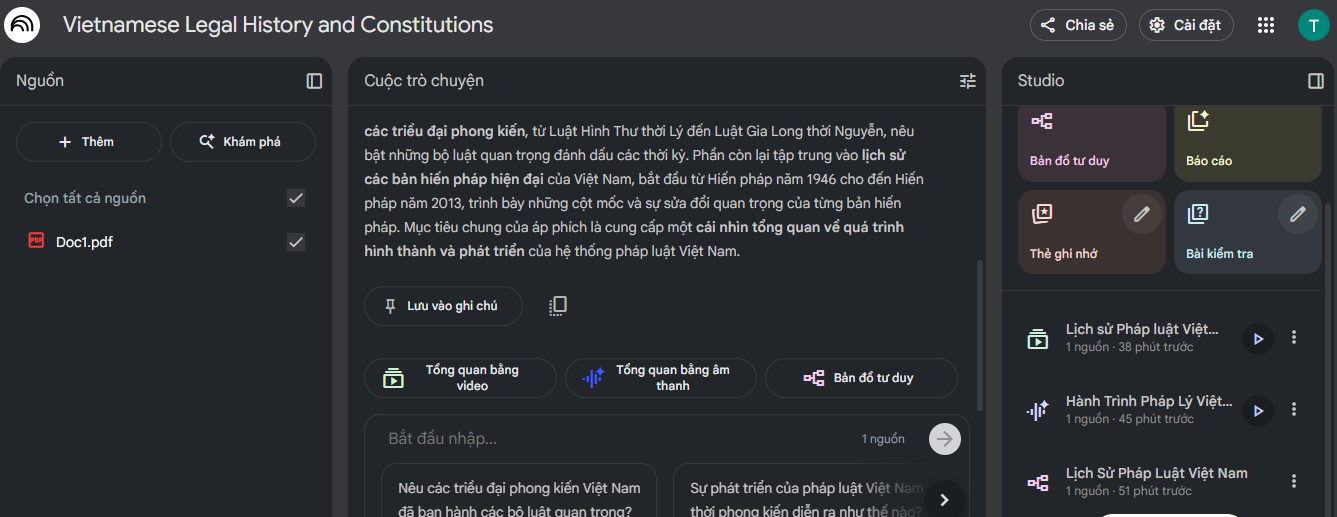Click the Bắt đầu nhập chat input

click(x=620, y=438)
